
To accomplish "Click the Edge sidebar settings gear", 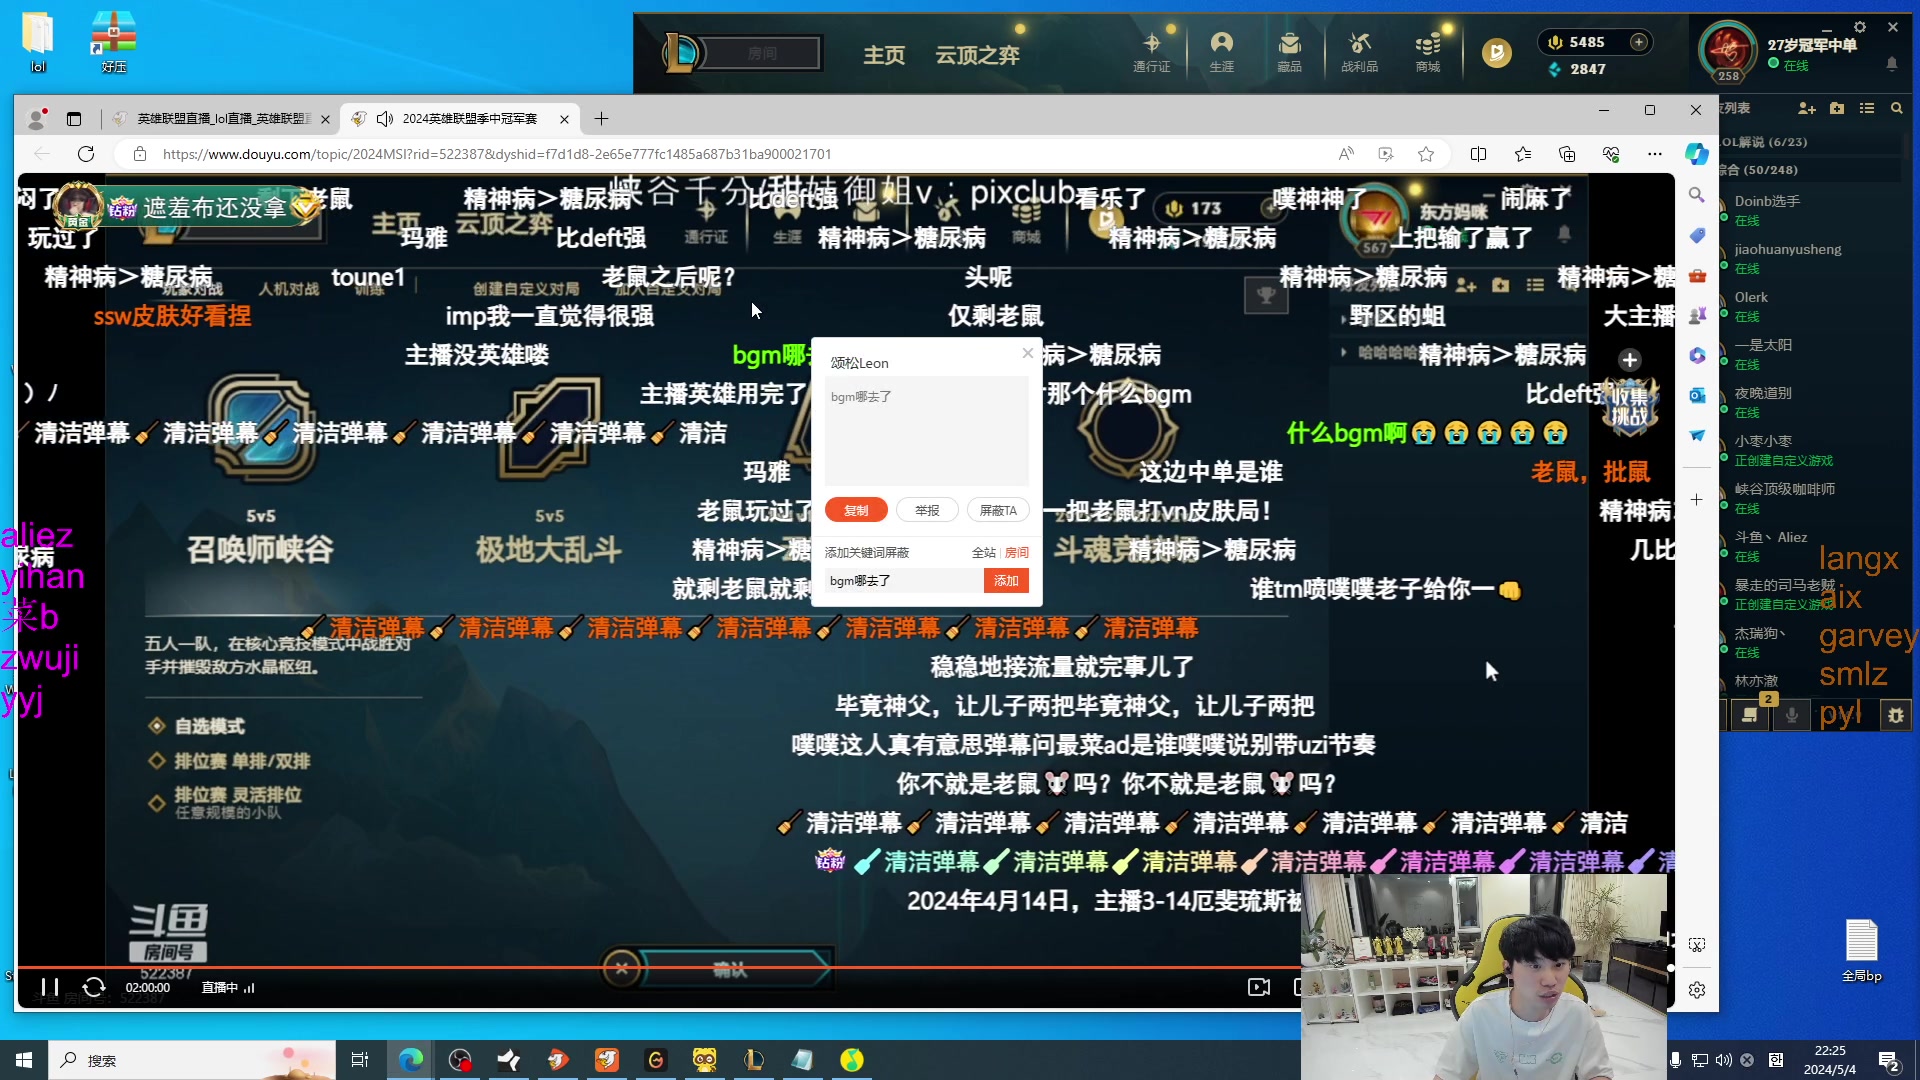I will click(x=1697, y=990).
